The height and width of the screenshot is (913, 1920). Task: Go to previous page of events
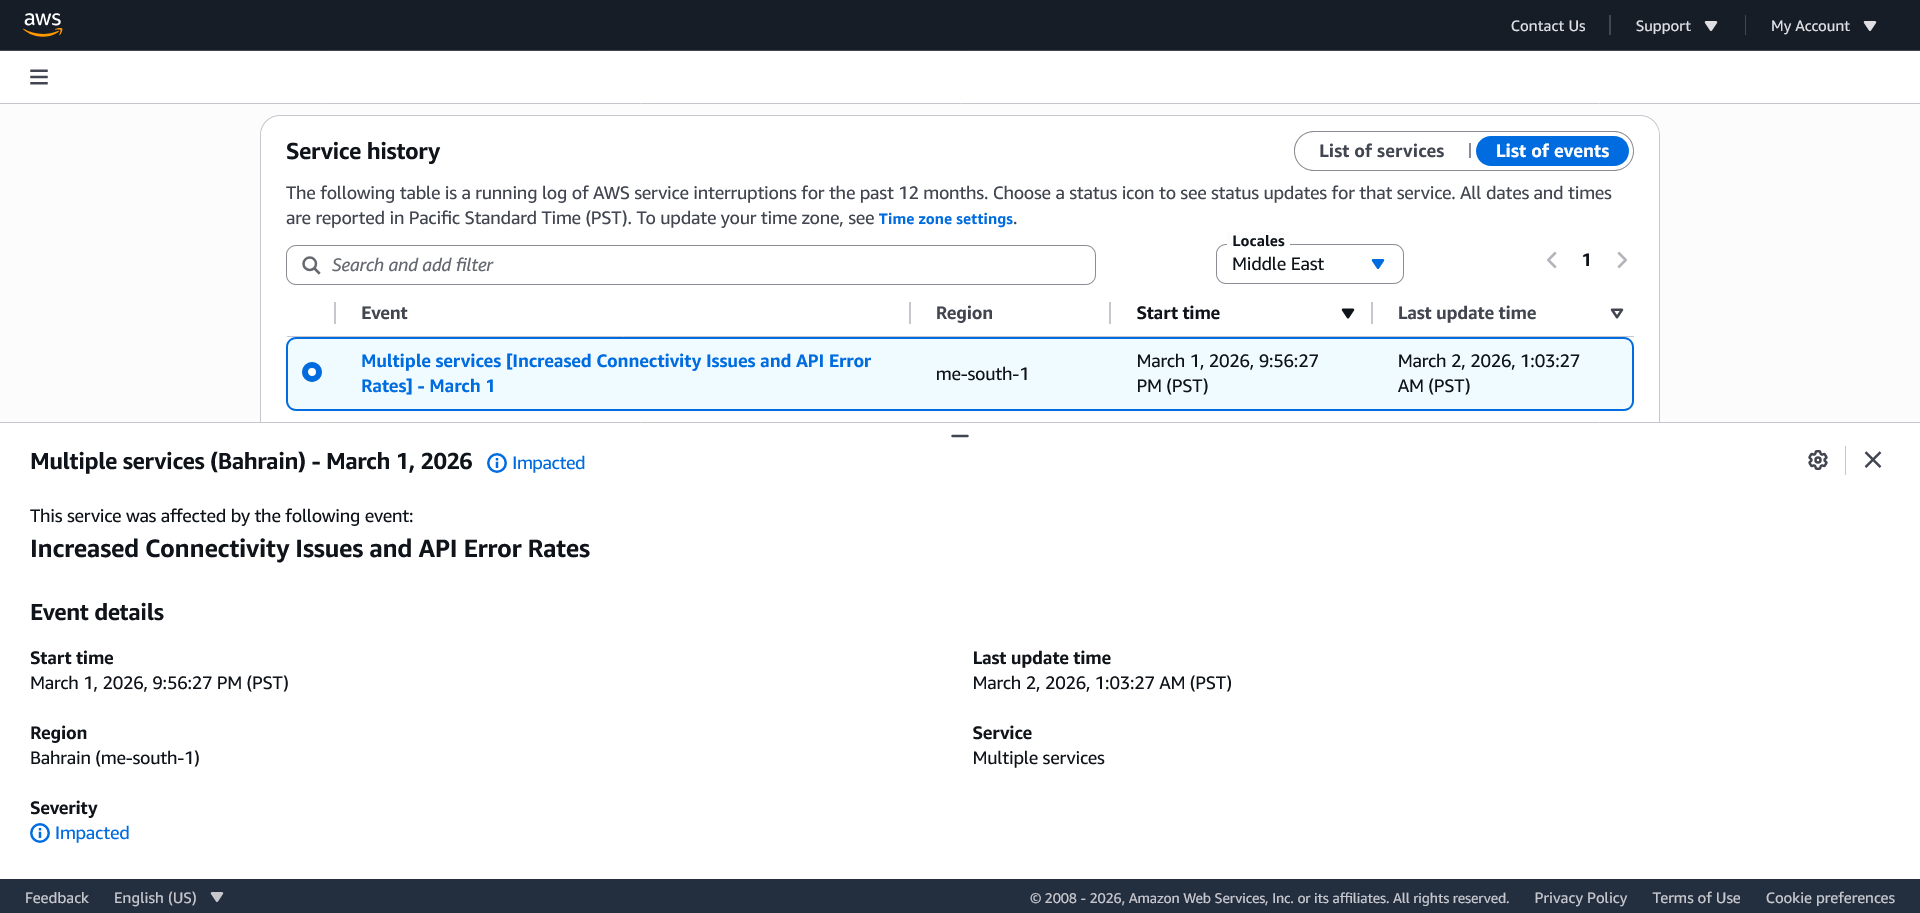(1551, 260)
